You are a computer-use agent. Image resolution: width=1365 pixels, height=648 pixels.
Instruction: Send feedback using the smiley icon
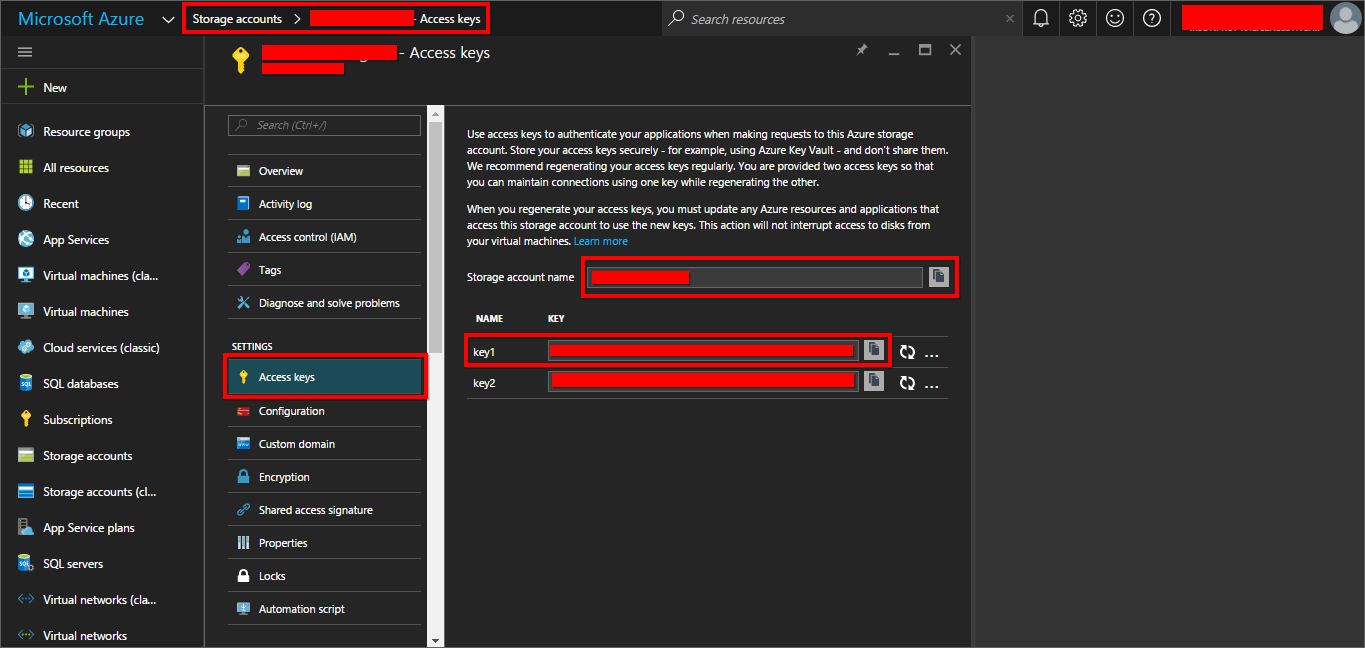pyautogui.click(x=1114, y=18)
